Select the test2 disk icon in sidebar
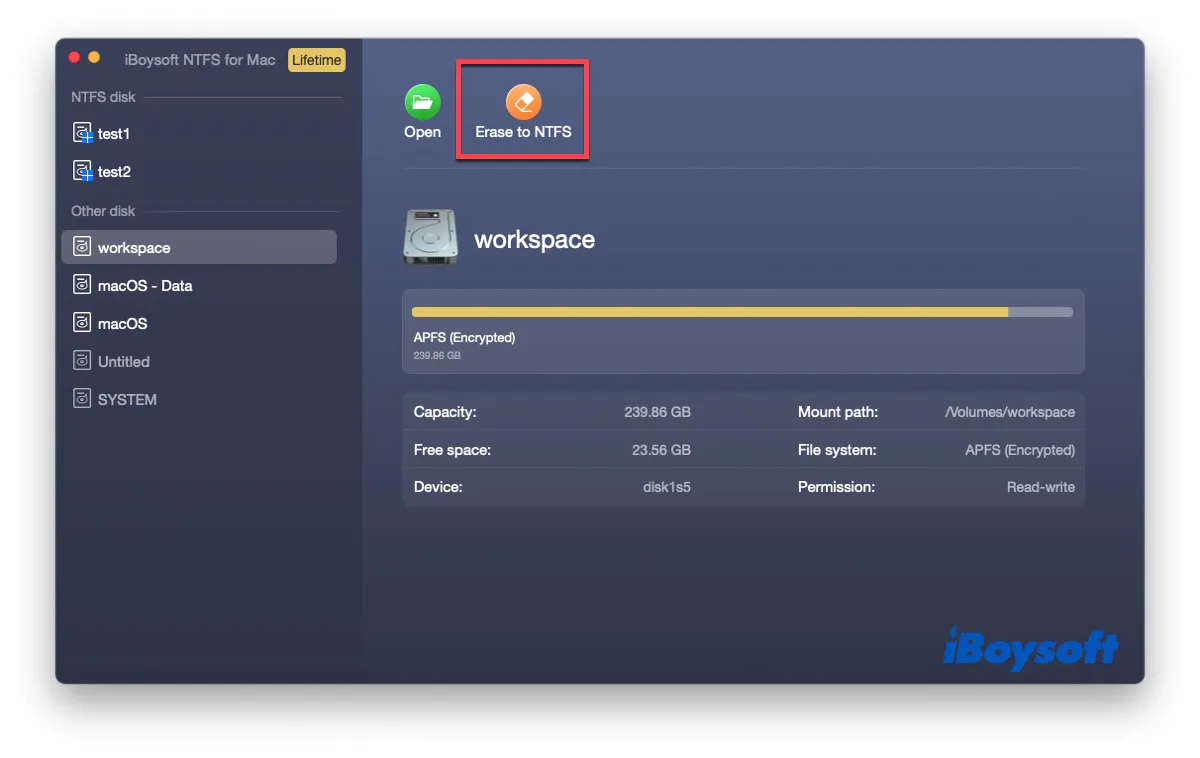 point(83,172)
